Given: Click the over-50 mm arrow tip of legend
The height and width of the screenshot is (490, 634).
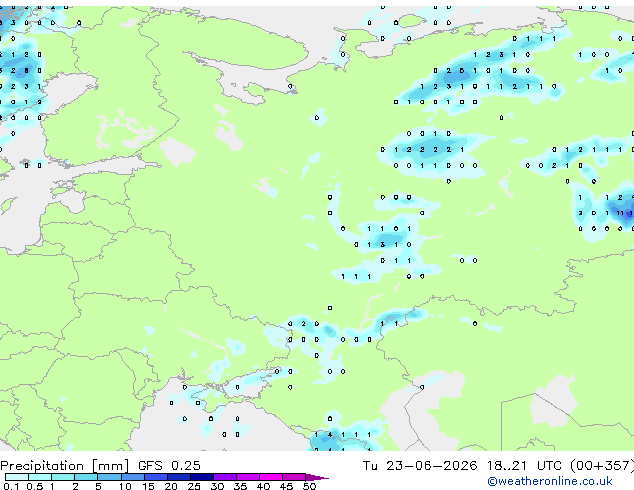Looking at the screenshot, I should [x=317, y=477].
